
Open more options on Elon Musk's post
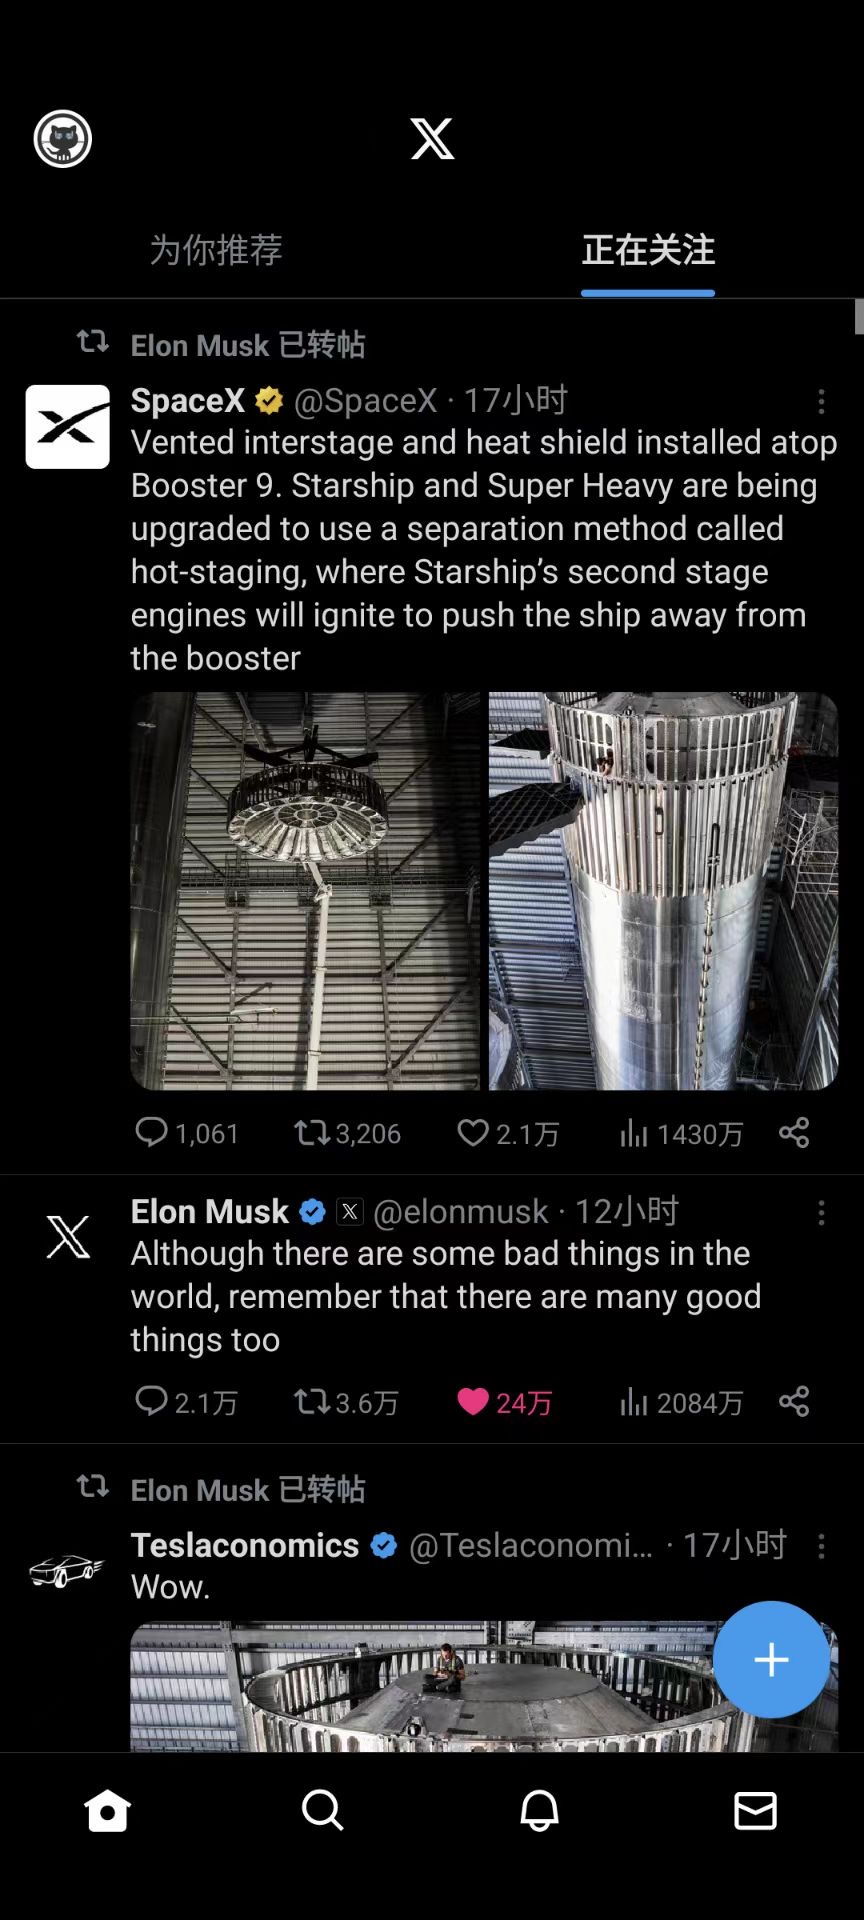point(821,1213)
